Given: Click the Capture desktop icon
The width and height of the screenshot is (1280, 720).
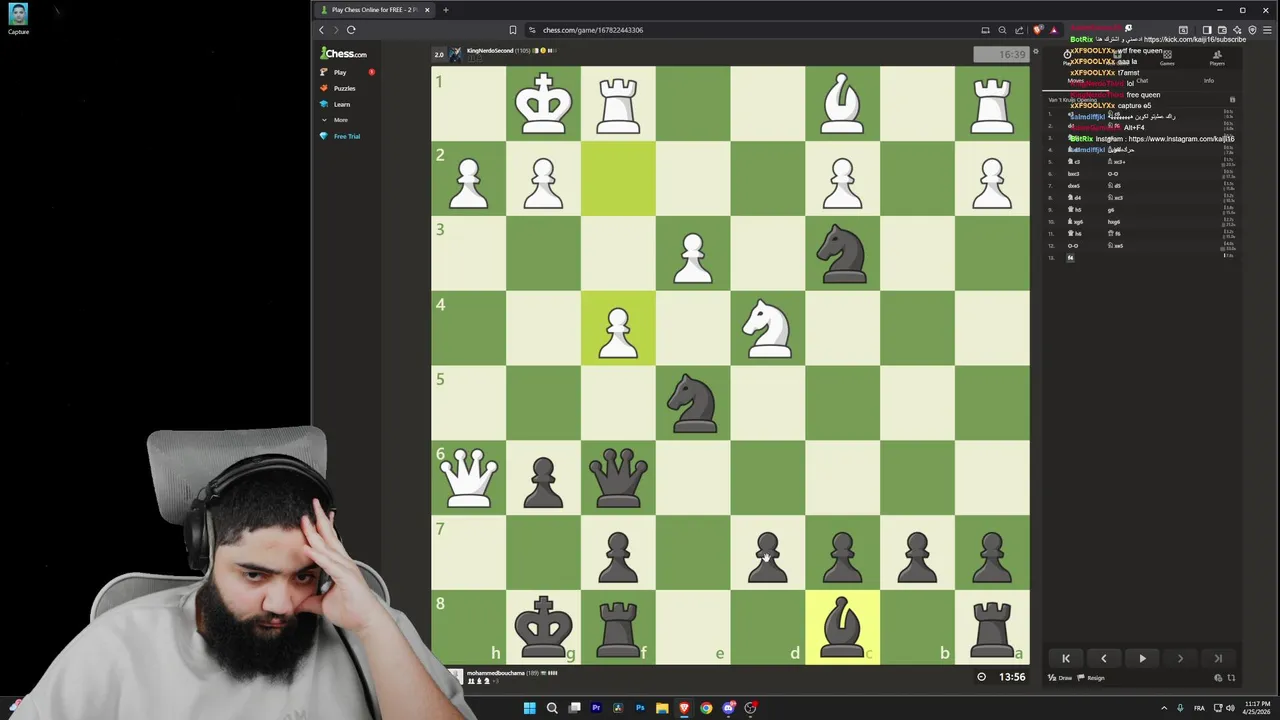Looking at the screenshot, I should pos(18,19).
